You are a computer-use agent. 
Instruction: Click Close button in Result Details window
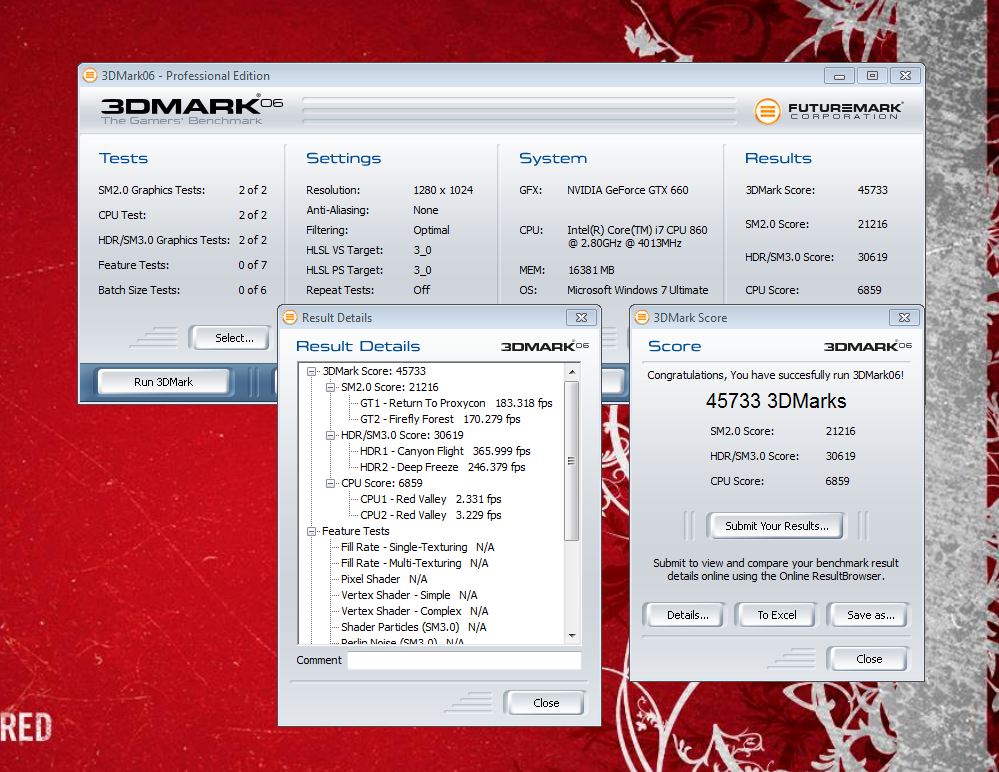pos(545,703)
